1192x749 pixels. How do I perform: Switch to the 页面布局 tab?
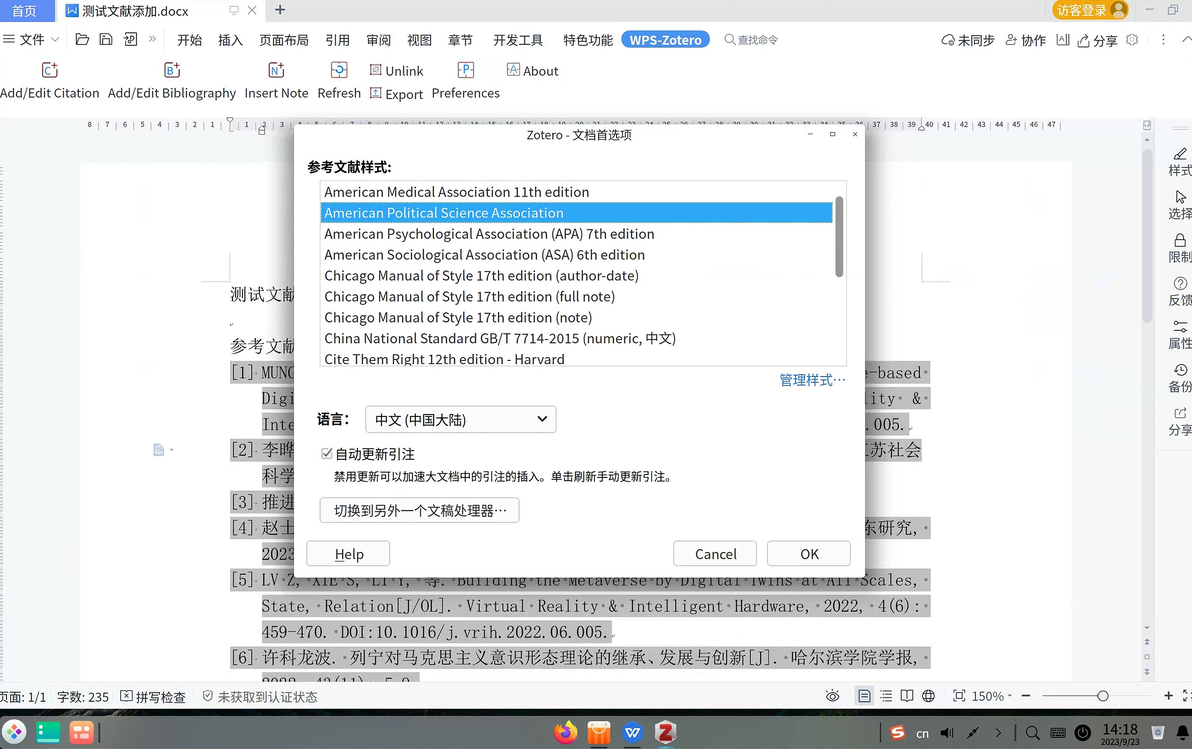pyautogui.click(x=284, y=40)
